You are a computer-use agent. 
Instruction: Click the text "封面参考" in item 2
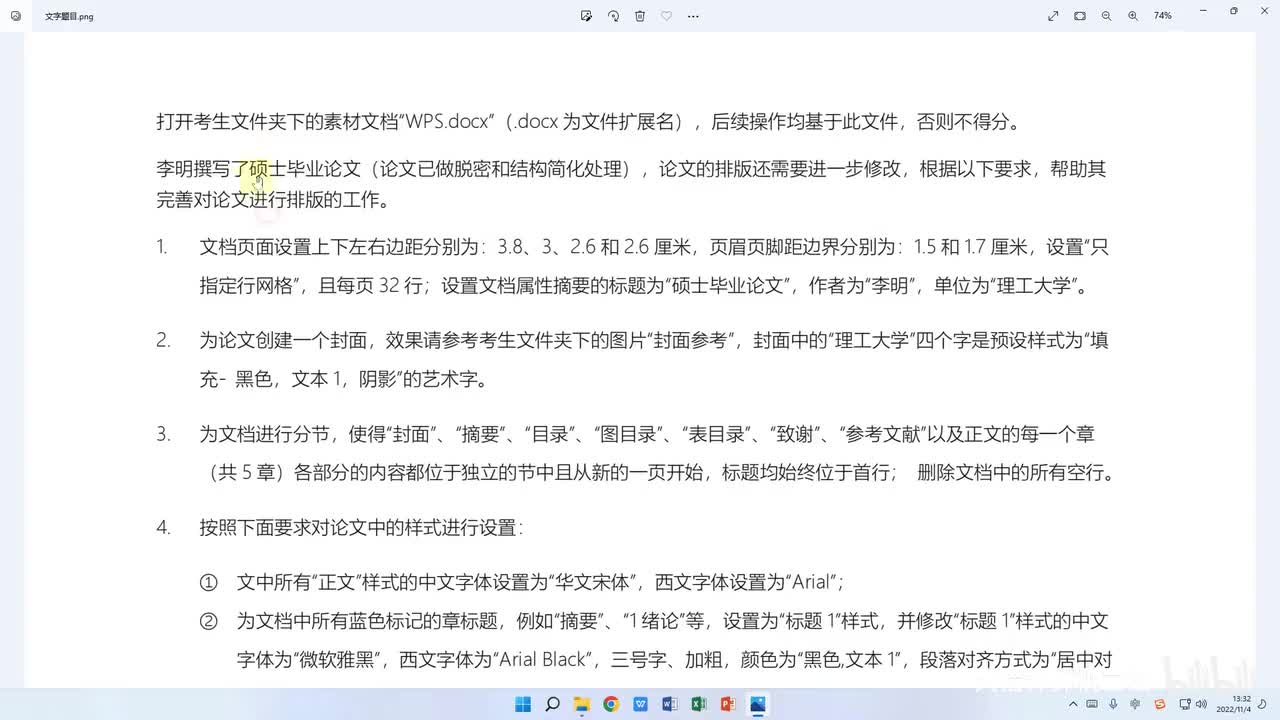[690, 340]
